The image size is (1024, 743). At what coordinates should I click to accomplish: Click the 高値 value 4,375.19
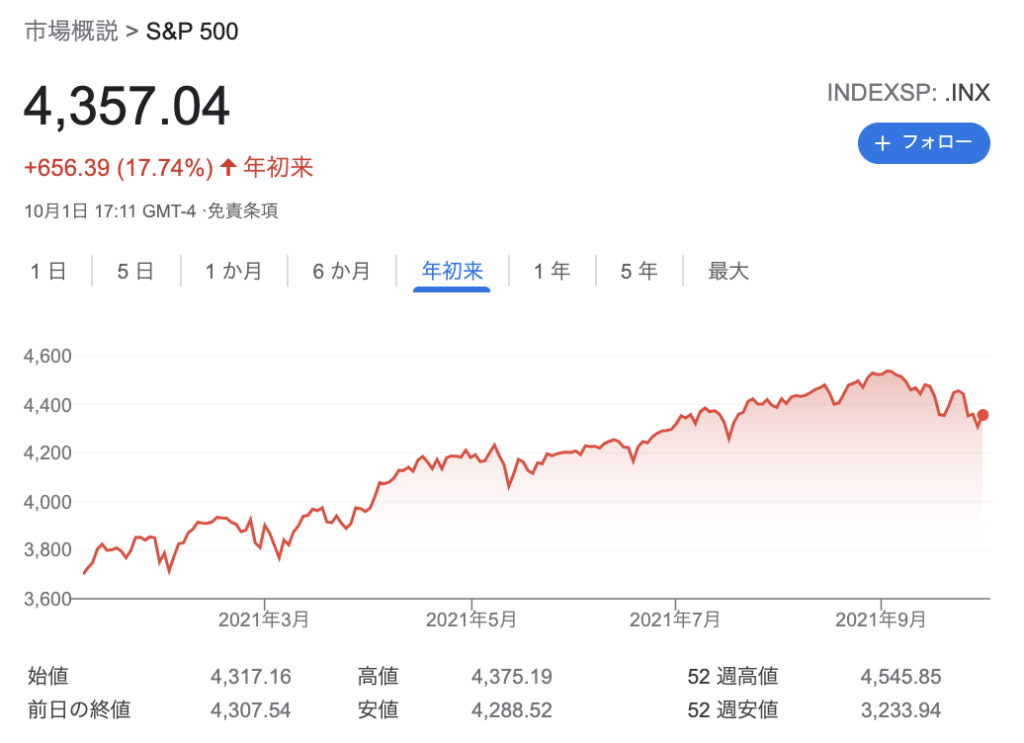[512, 676]
